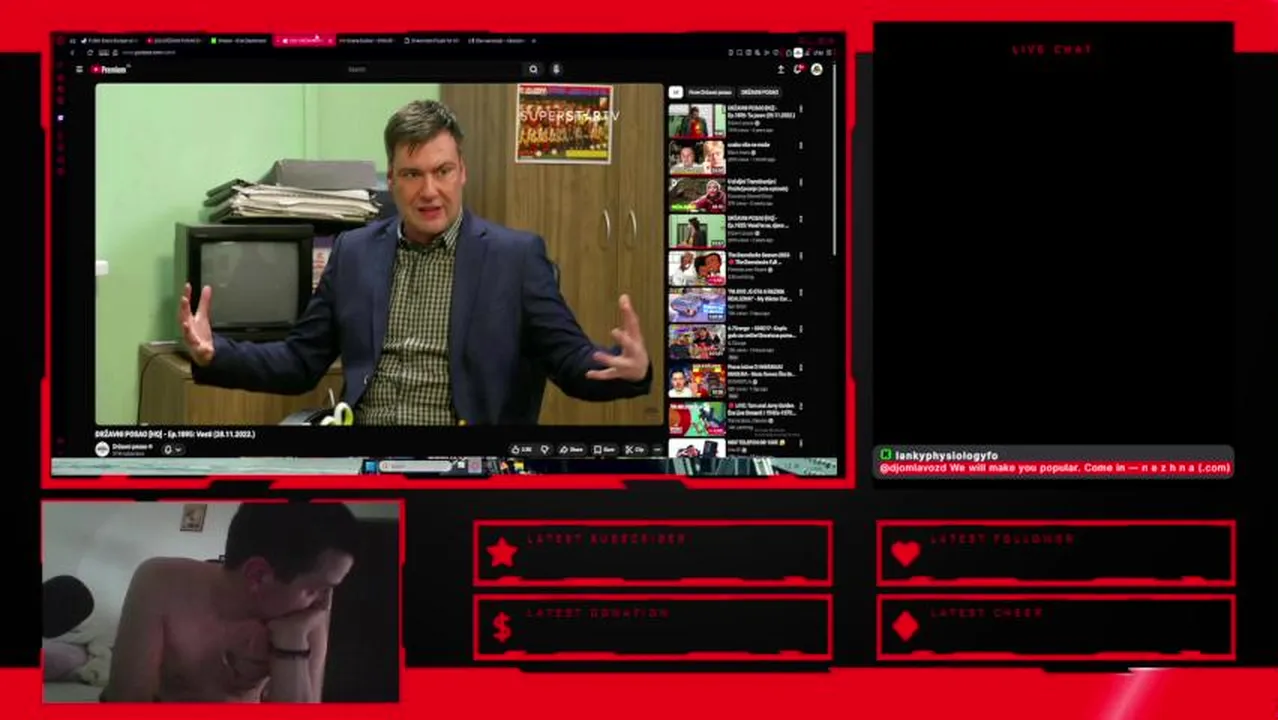The width and height of the screenshot is (1278, 720).
Task: Open options menu for third recommended video
Action: coord(800,183)
